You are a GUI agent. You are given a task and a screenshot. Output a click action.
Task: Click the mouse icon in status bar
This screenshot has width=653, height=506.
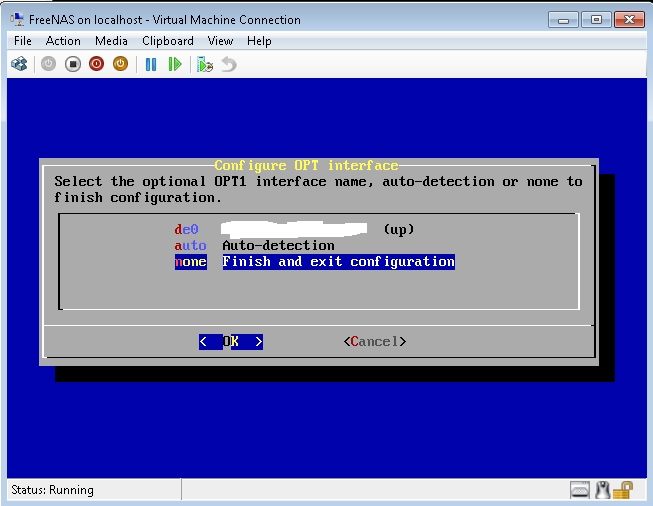click(x=602, y=490)
